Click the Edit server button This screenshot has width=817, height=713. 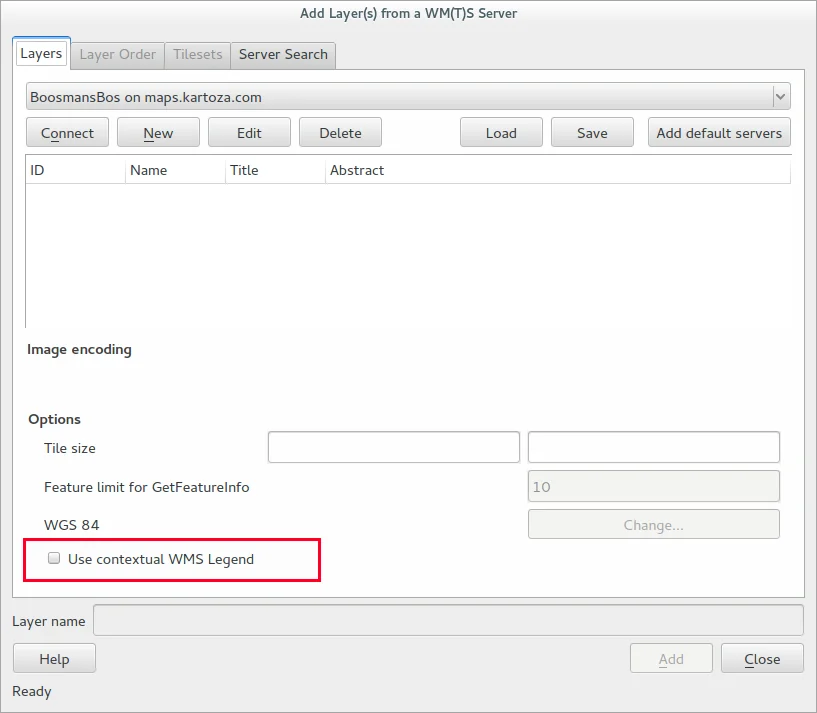pos(249,133)
